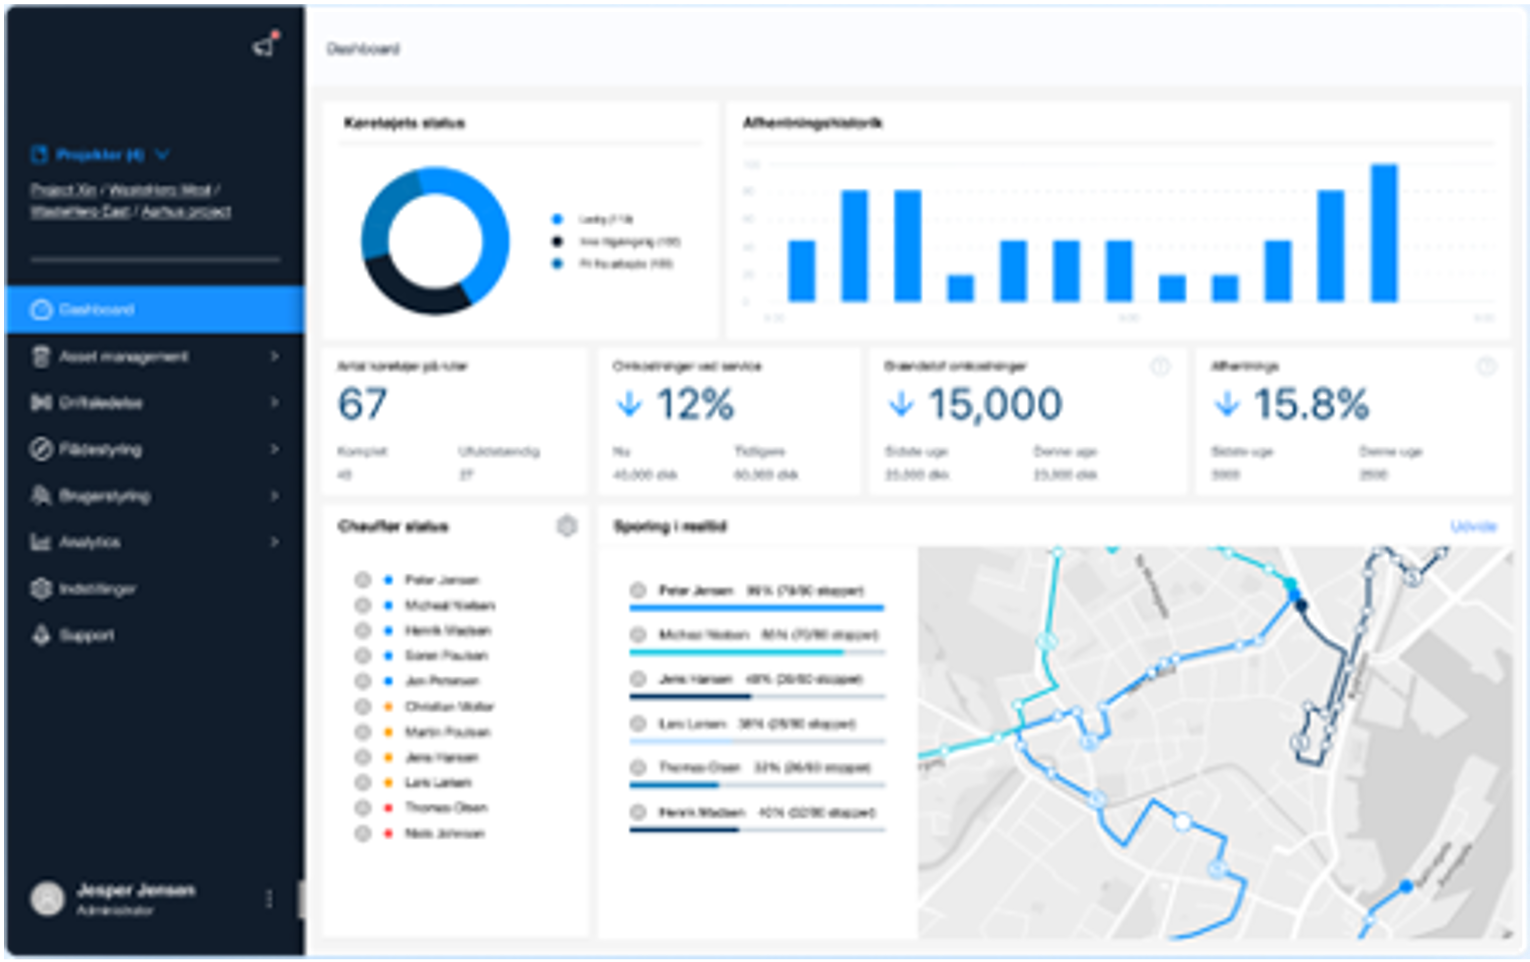The image size is (1530, 962).
Task: Click the black legend dot in Køretøjets status
Action: pos(558,242)
